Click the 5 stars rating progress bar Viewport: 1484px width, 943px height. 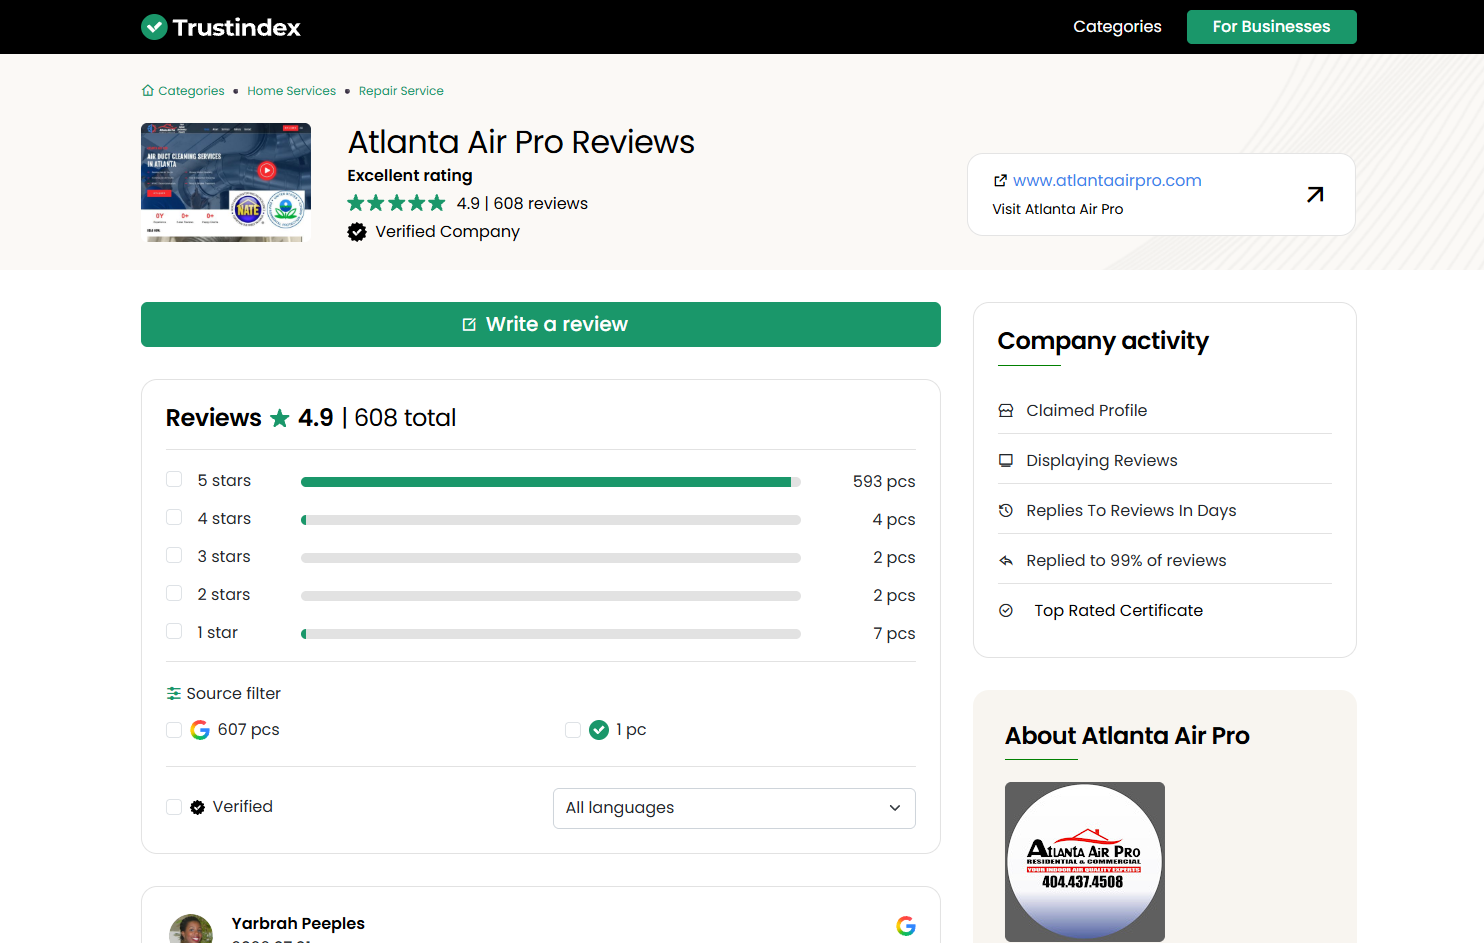[x=551, y=482]
